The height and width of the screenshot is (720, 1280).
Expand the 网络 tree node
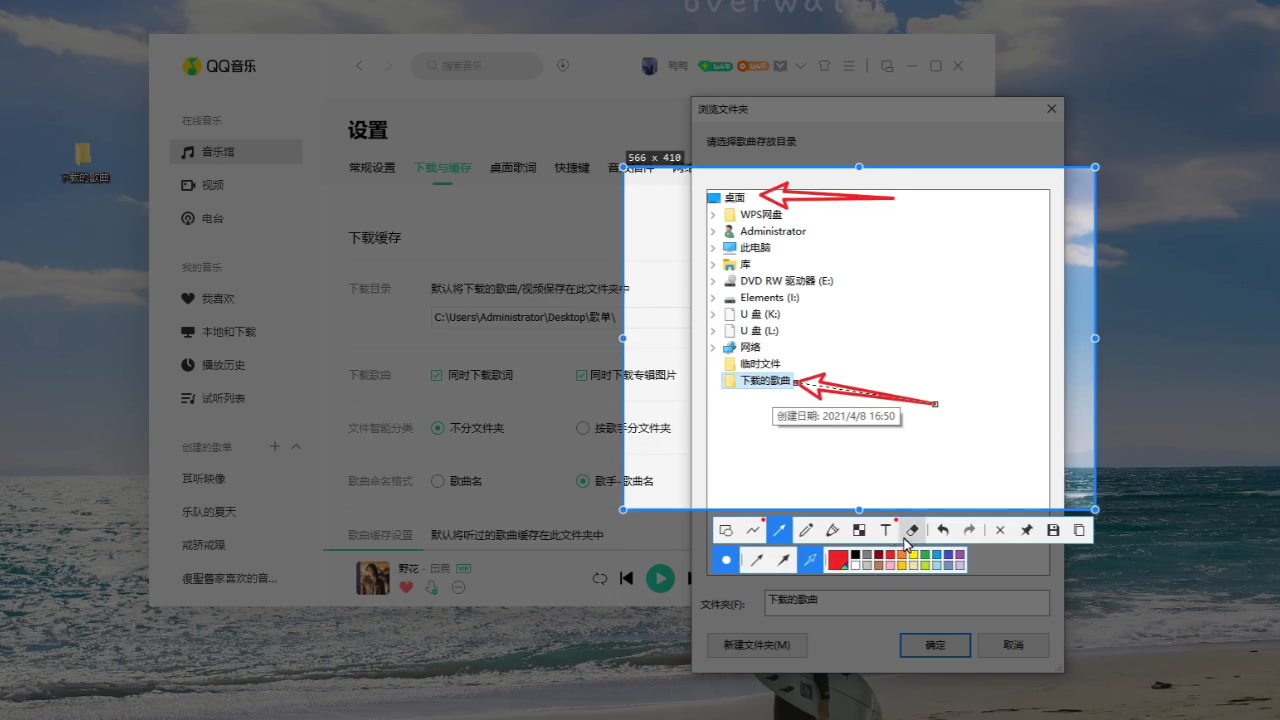click(x=713, y=347)
